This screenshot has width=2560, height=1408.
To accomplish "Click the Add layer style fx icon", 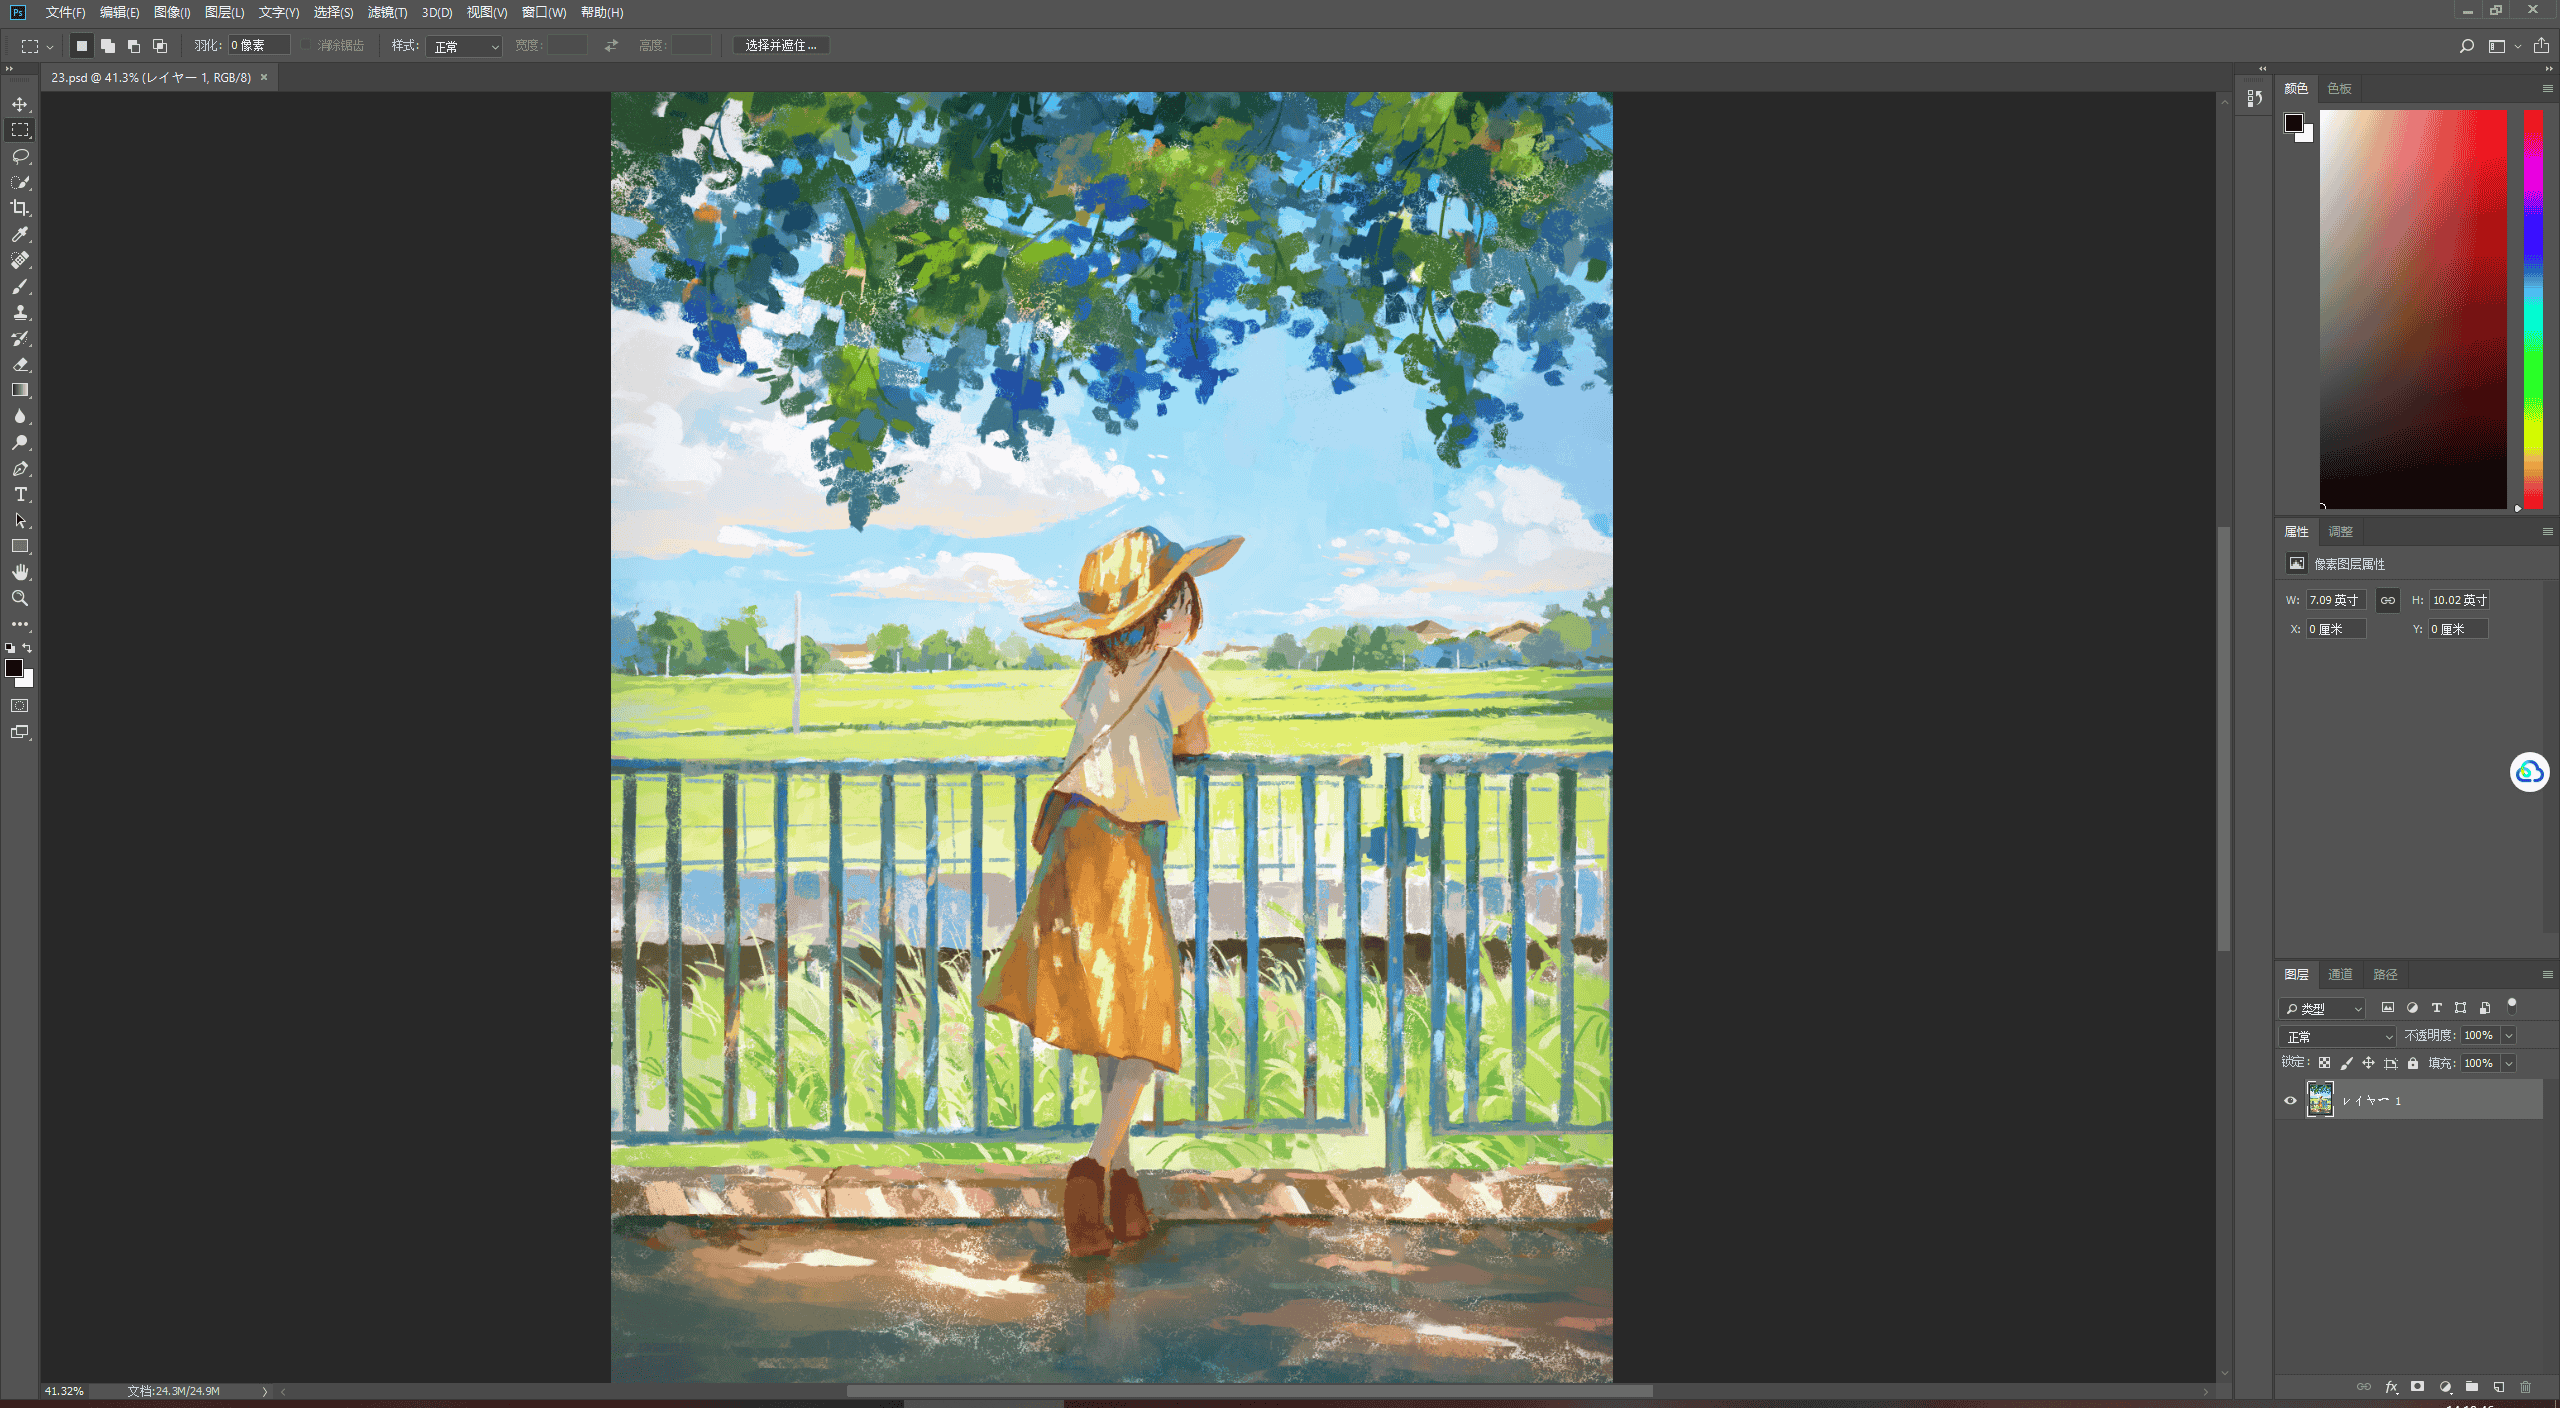I will (2391, 1387).
